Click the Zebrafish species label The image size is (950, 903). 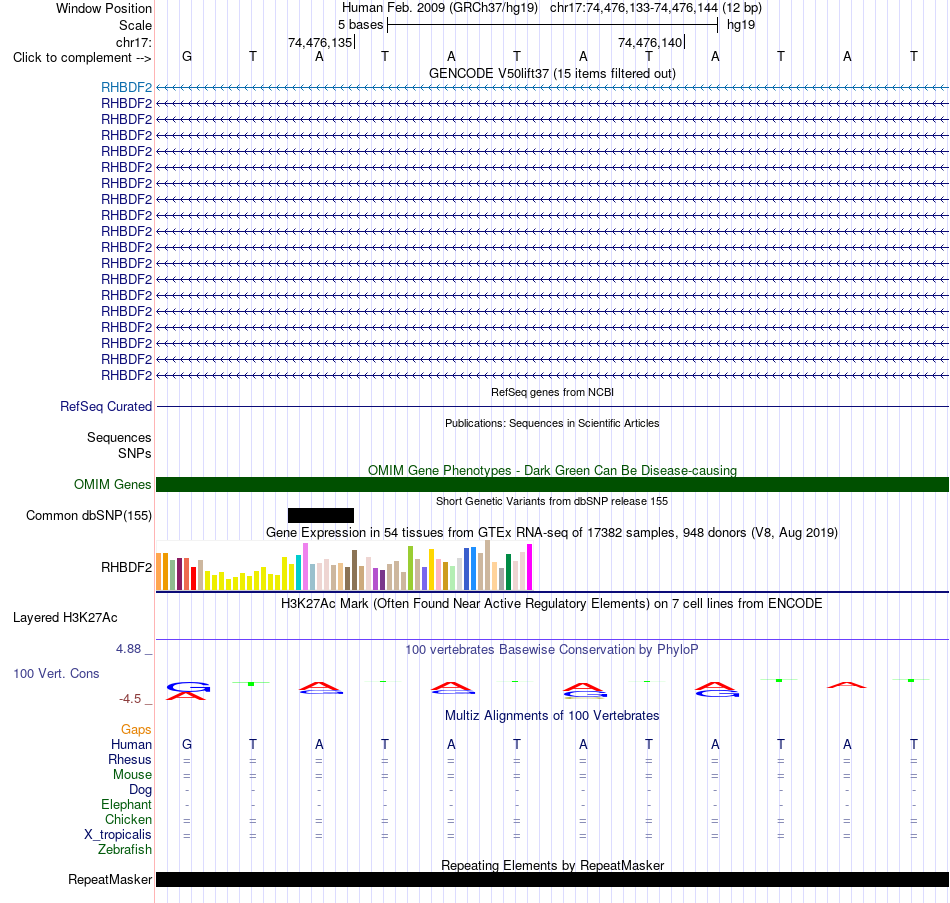coord(125,850)
